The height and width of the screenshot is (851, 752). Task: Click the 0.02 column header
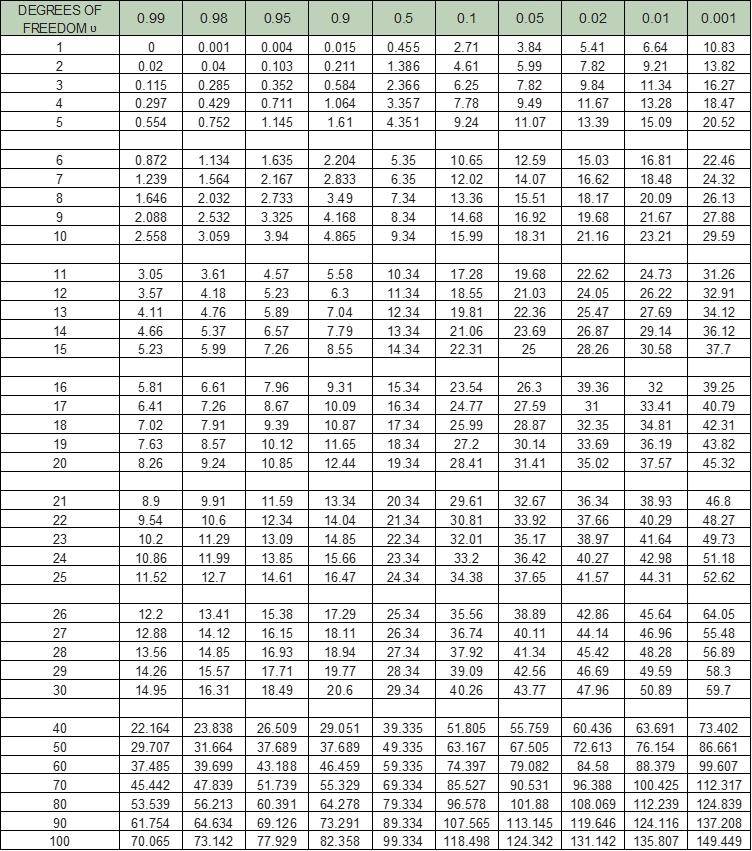click(592, 18)
